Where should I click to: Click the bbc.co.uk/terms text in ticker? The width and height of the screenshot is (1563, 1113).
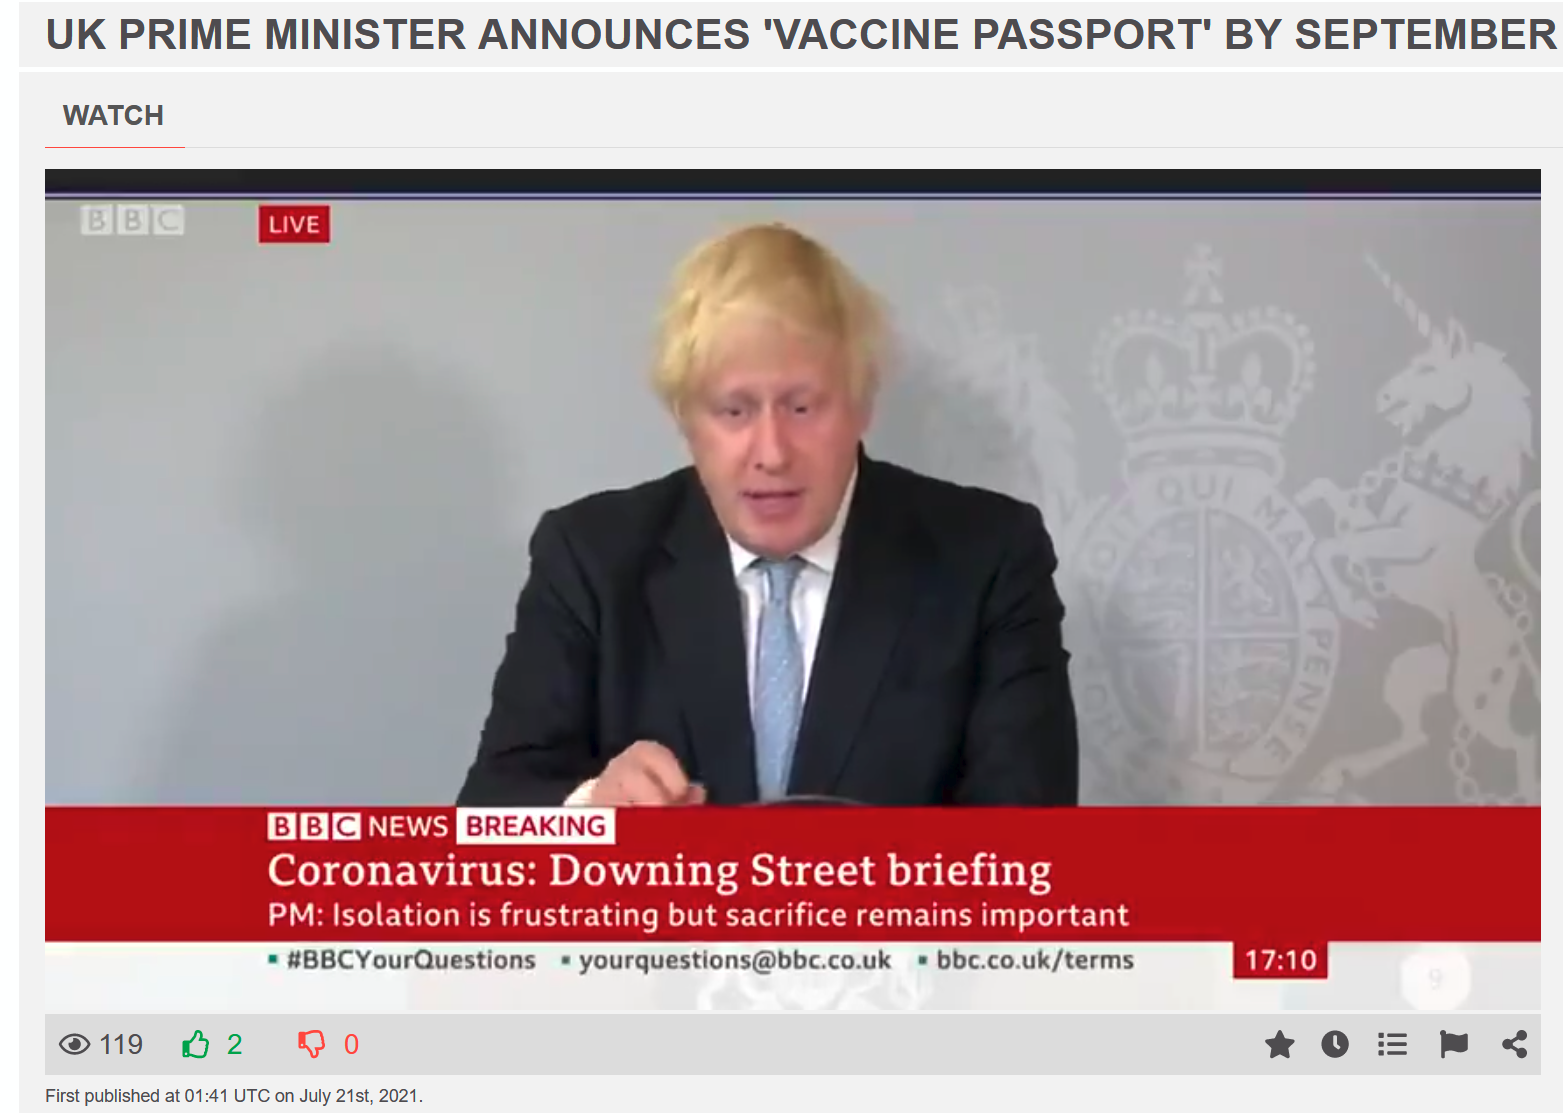1035,960
